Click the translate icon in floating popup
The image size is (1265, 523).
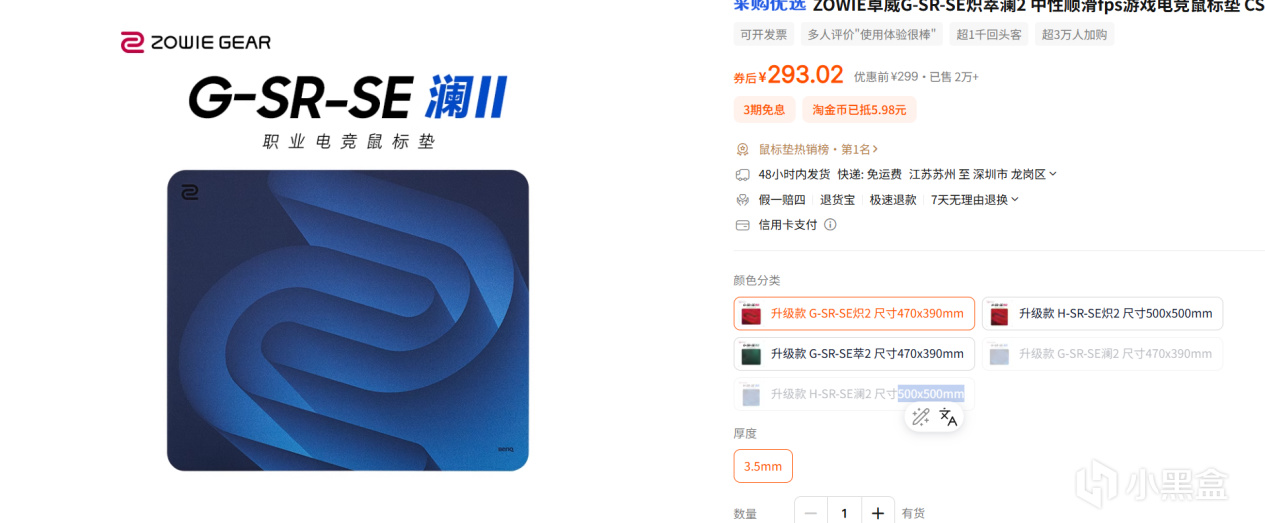coord(948,417)
